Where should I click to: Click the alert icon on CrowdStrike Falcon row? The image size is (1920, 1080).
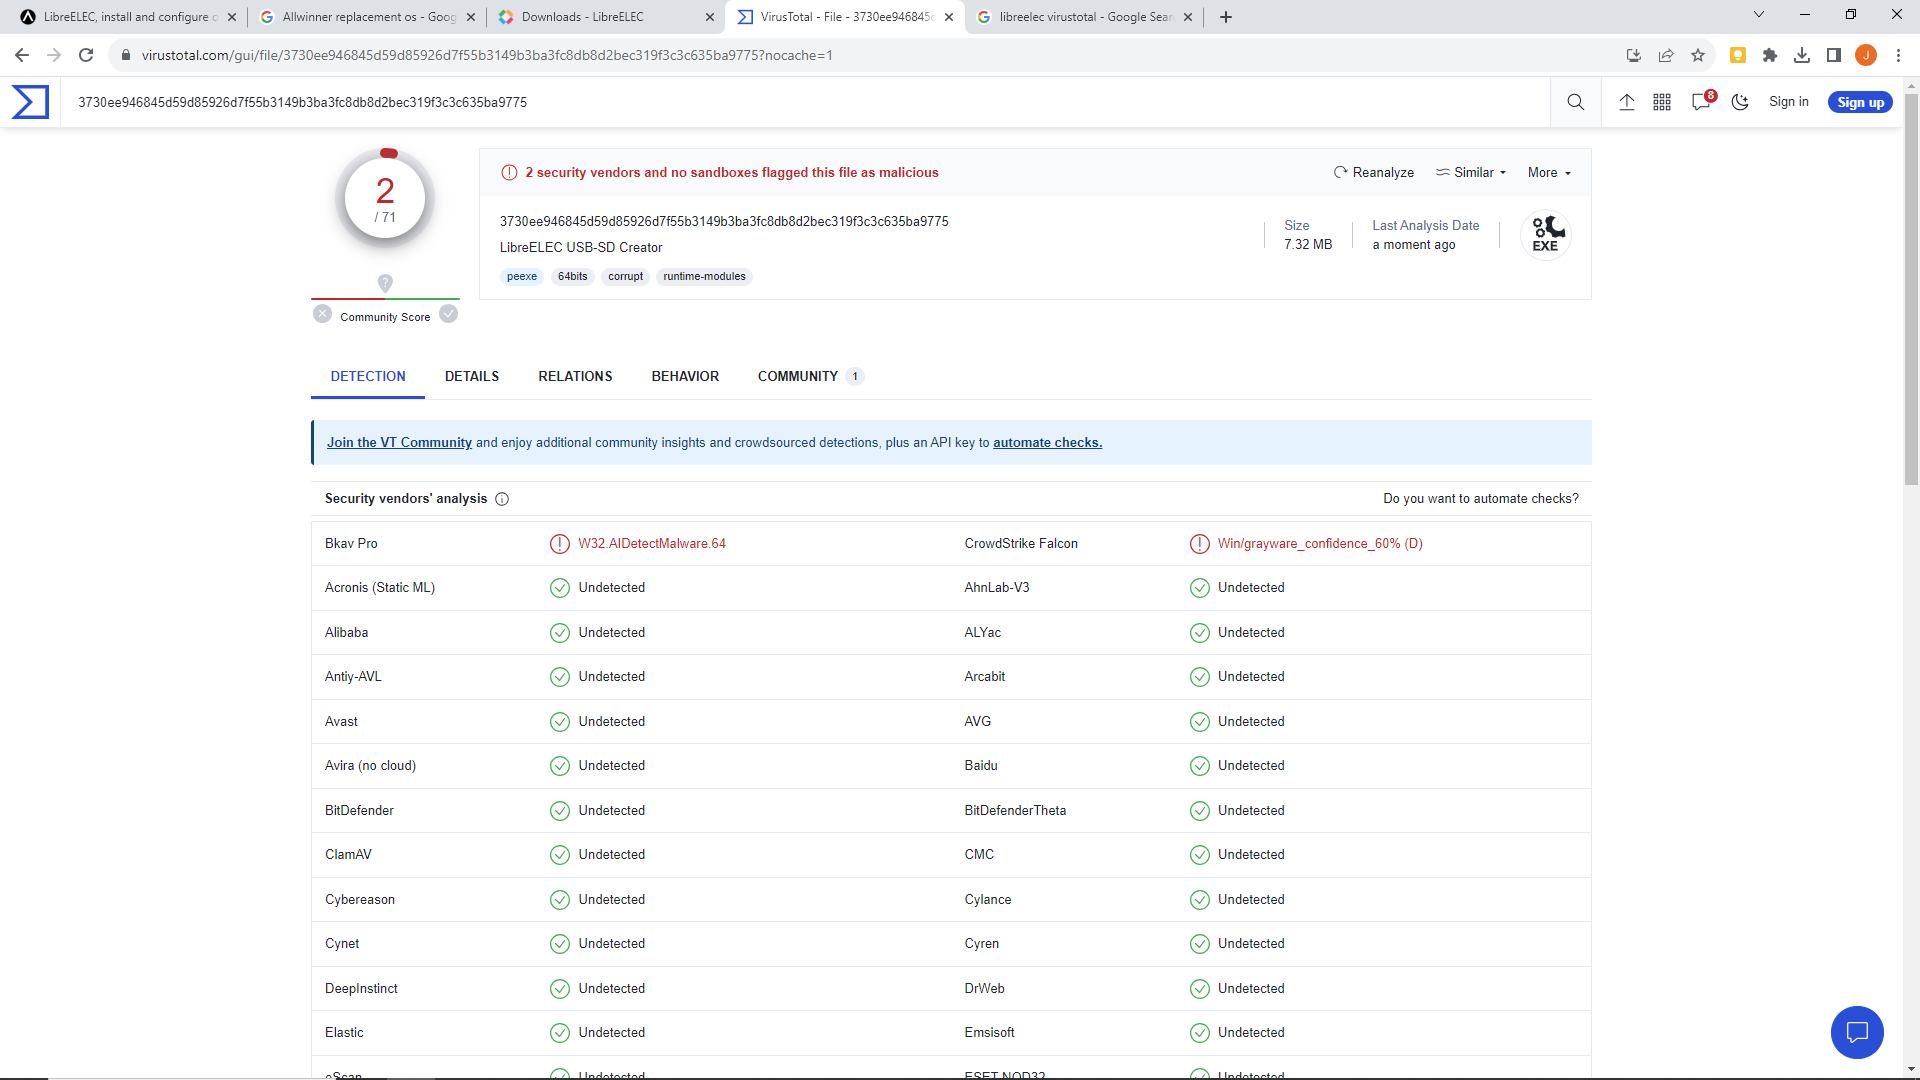click(x=1200, y=544)
